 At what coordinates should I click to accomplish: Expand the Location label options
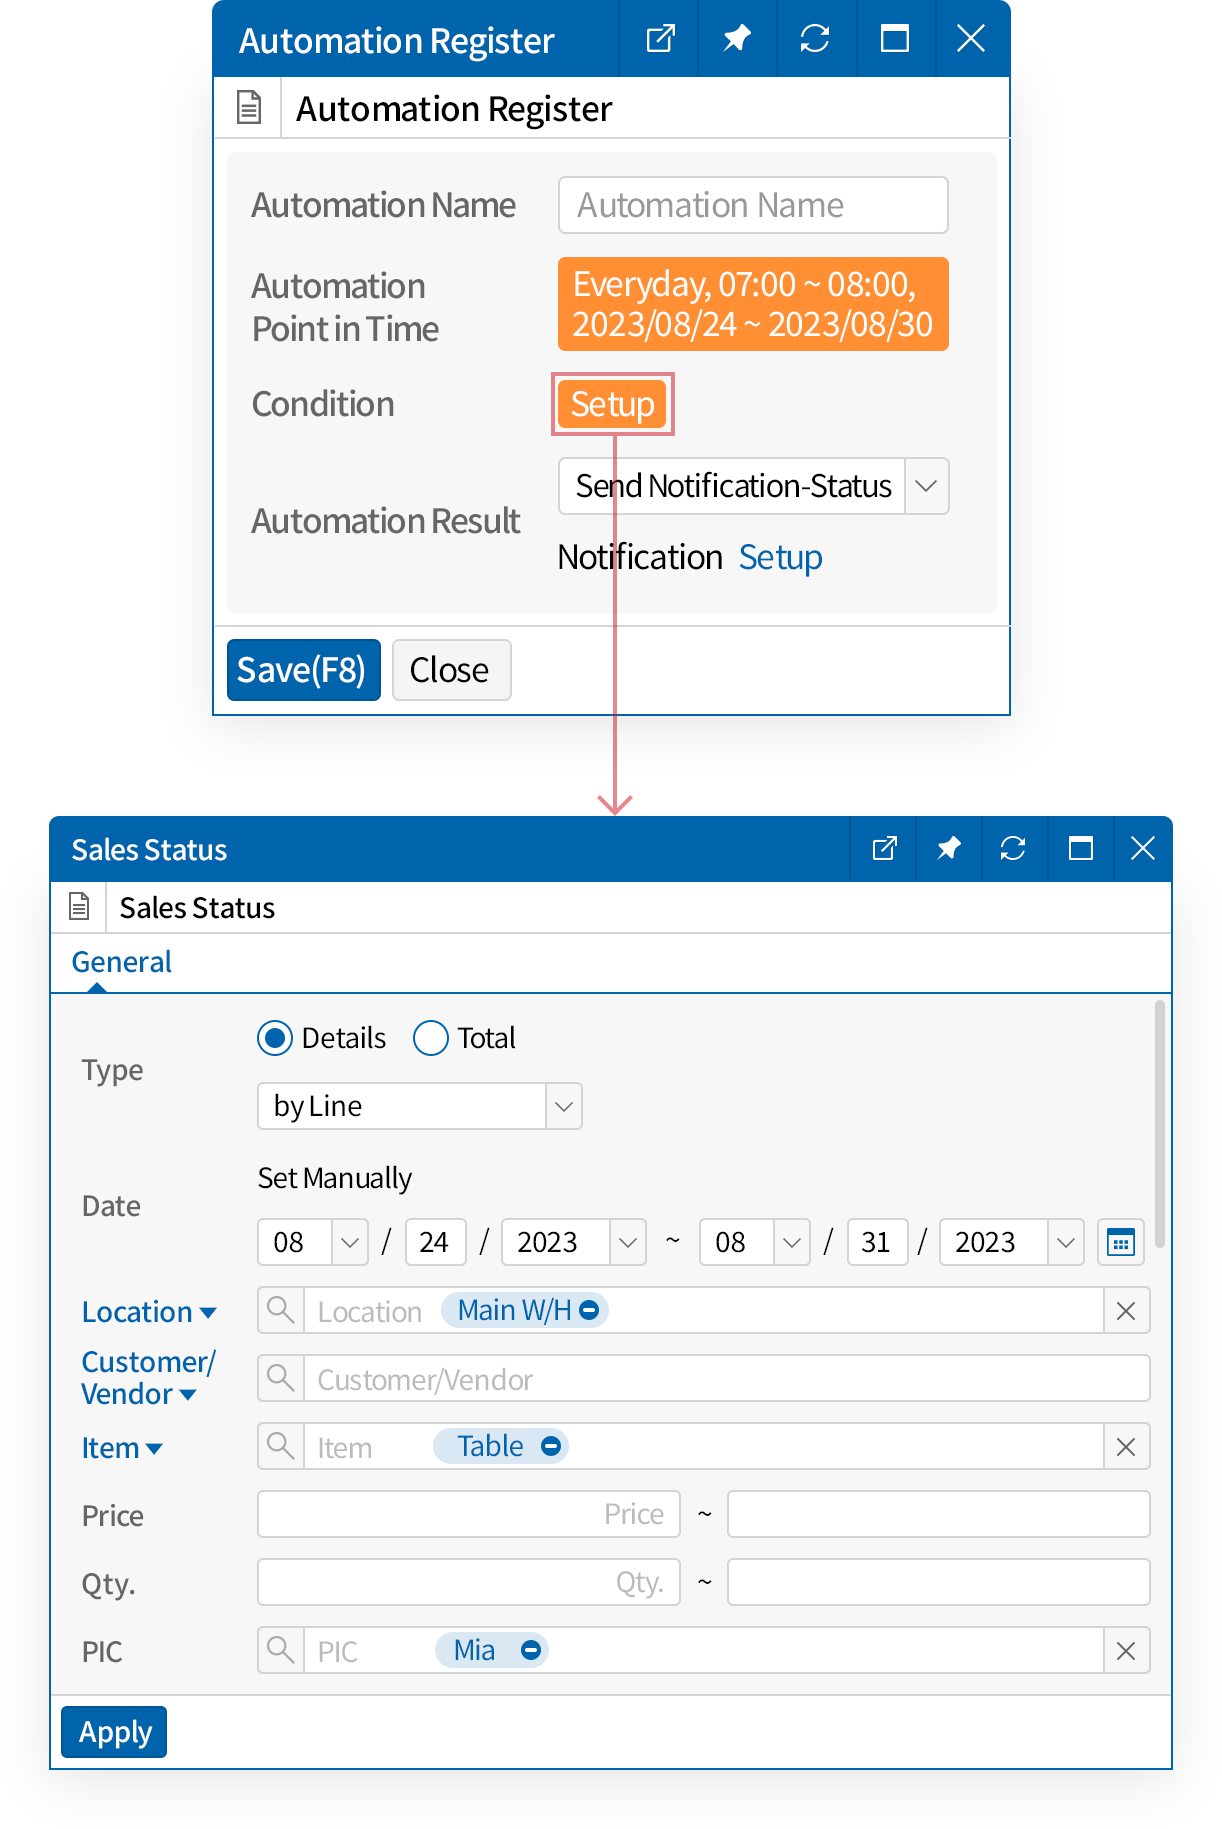point(208,1313)
